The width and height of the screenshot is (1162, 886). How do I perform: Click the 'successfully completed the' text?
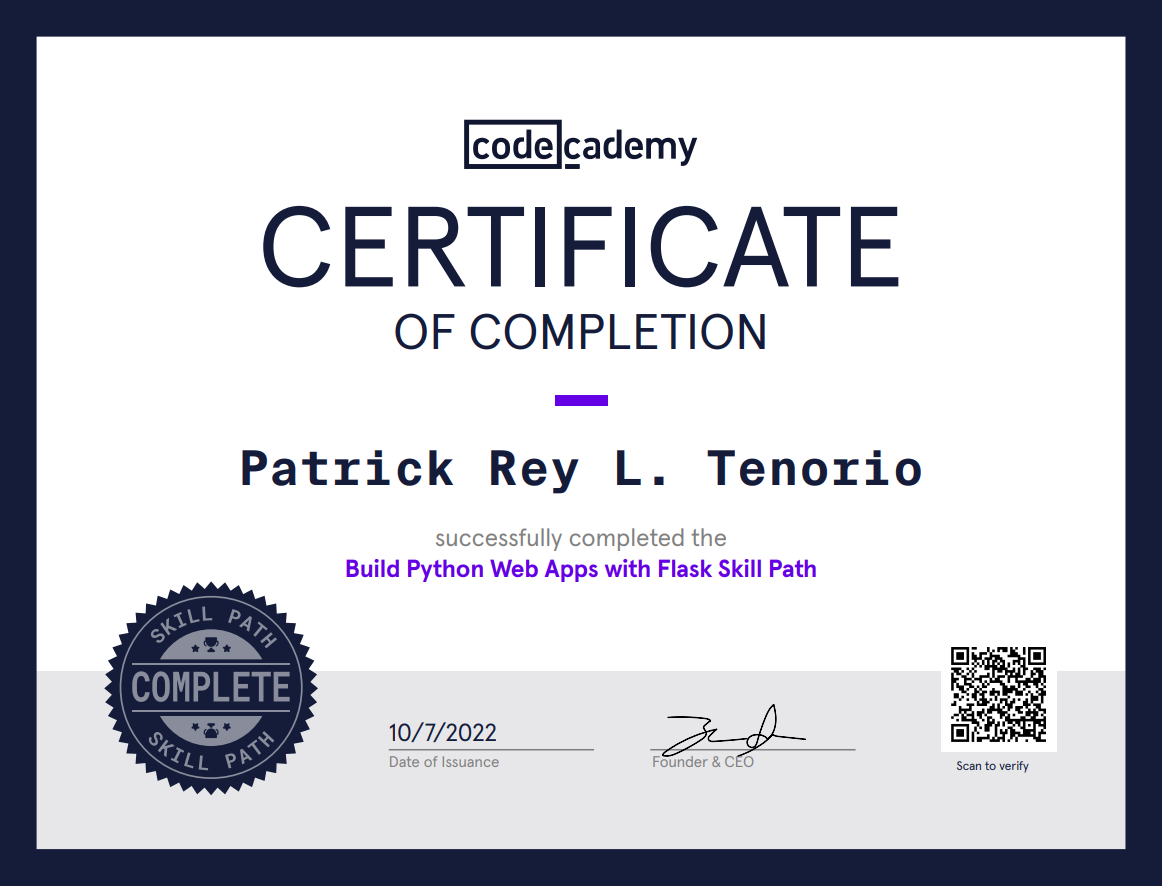tap(581, 538)
